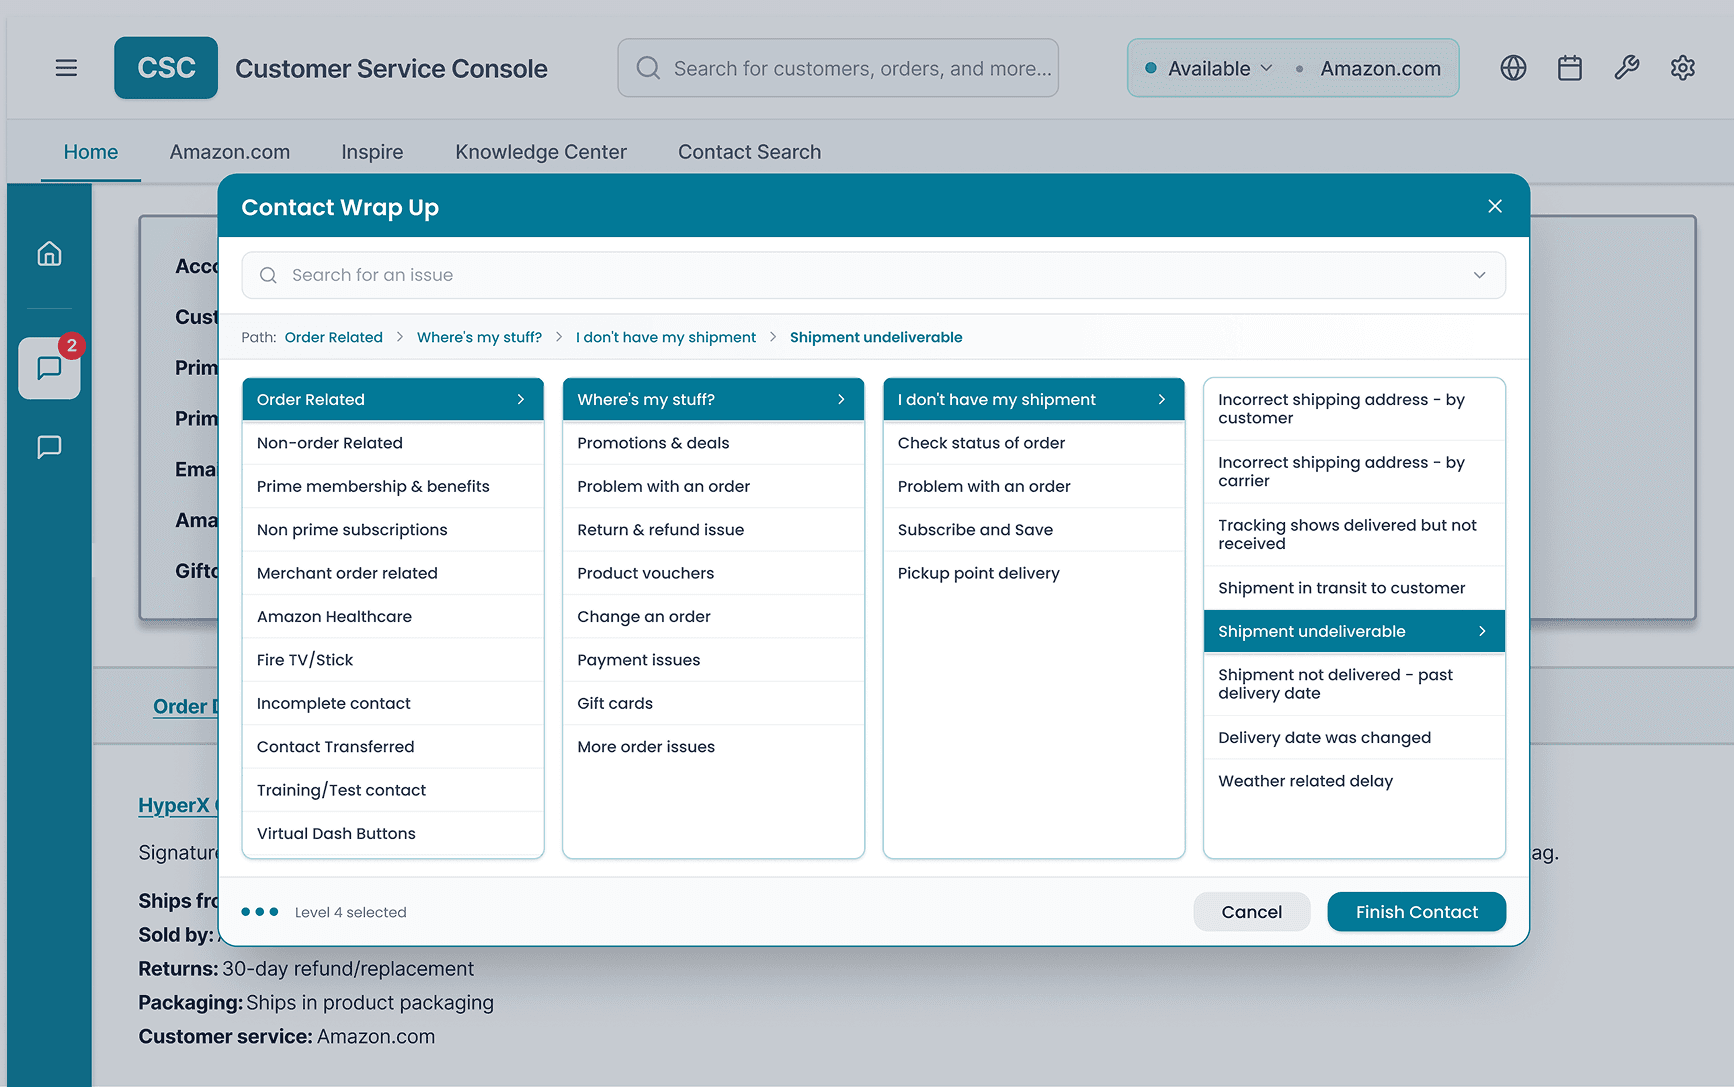Click the Amazon.com marketplace selector
Viewport: 1734px width, 1087px height.
point(1380,68)
